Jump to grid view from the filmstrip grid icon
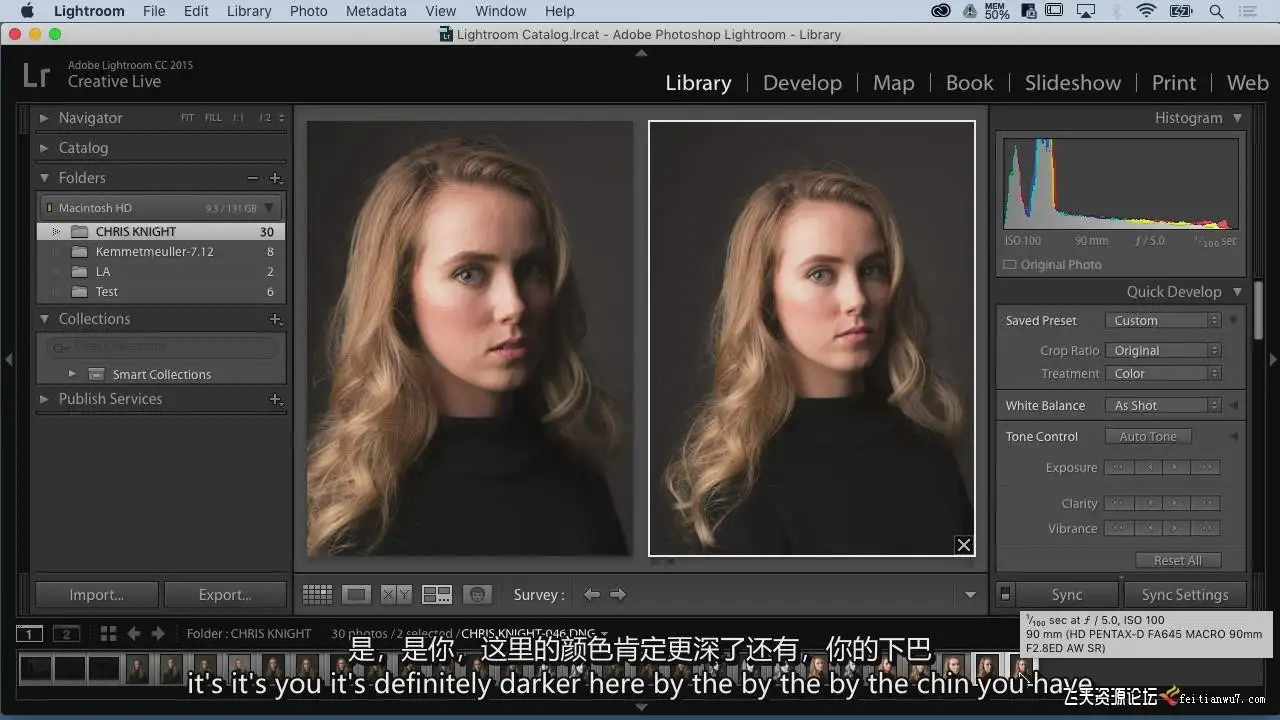The height and width of the screenshot is (720, 1280). 108,633
